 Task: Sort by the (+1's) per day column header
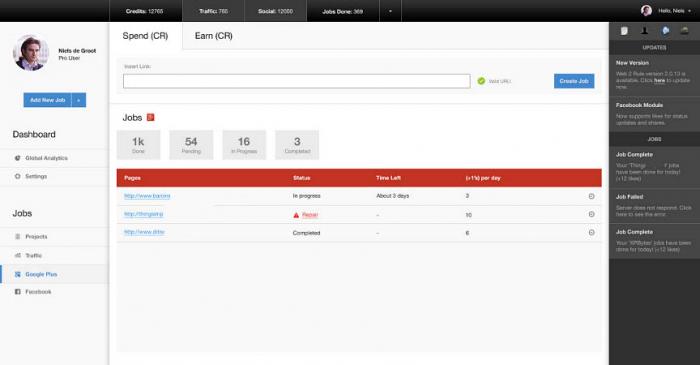[483, 178]
